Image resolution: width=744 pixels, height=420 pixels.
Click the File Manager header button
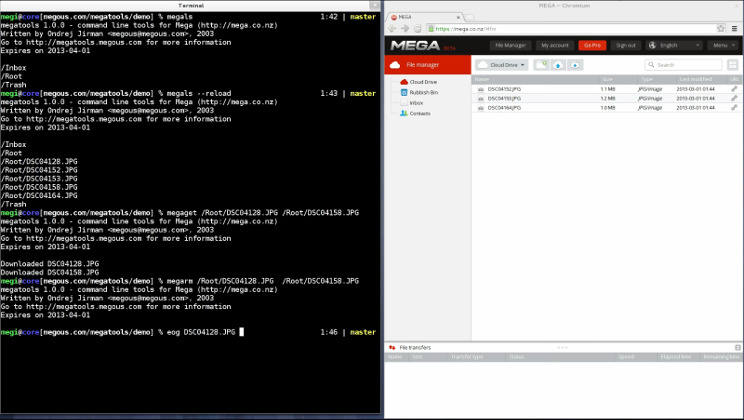point(510,45)
